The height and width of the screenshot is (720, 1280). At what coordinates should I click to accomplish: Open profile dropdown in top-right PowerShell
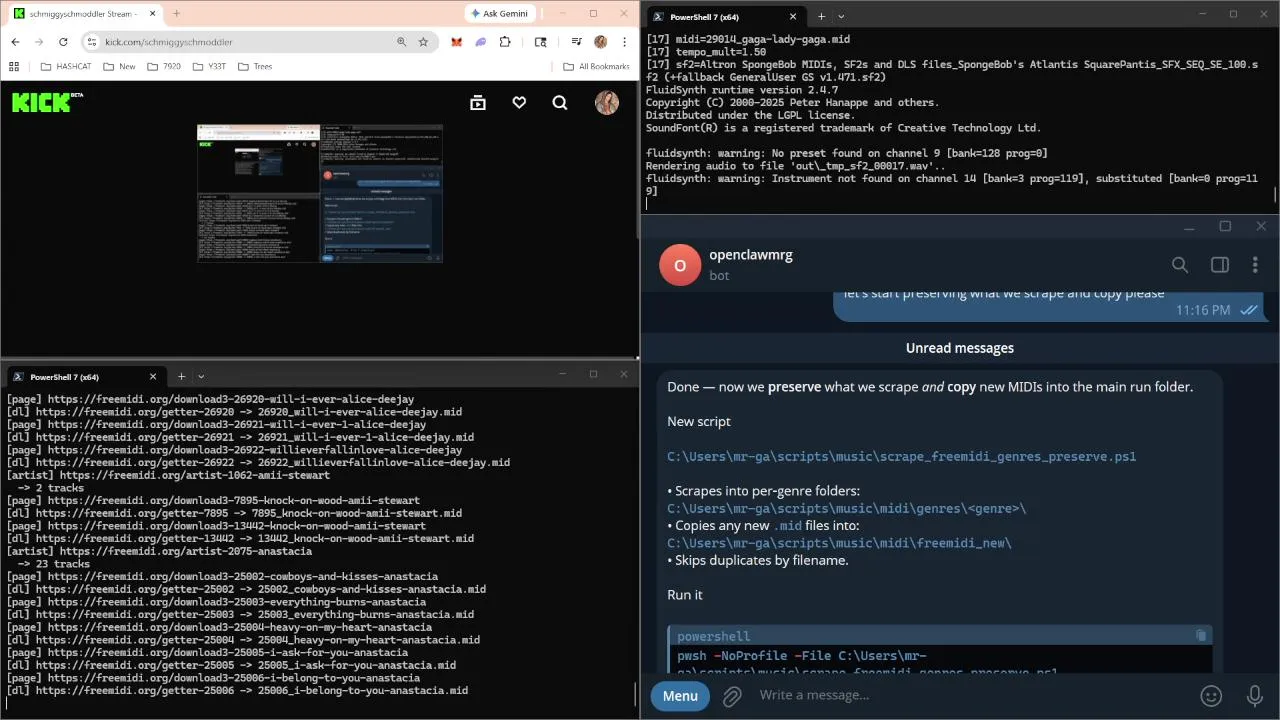pyautogui.click(x=841, y=17)
